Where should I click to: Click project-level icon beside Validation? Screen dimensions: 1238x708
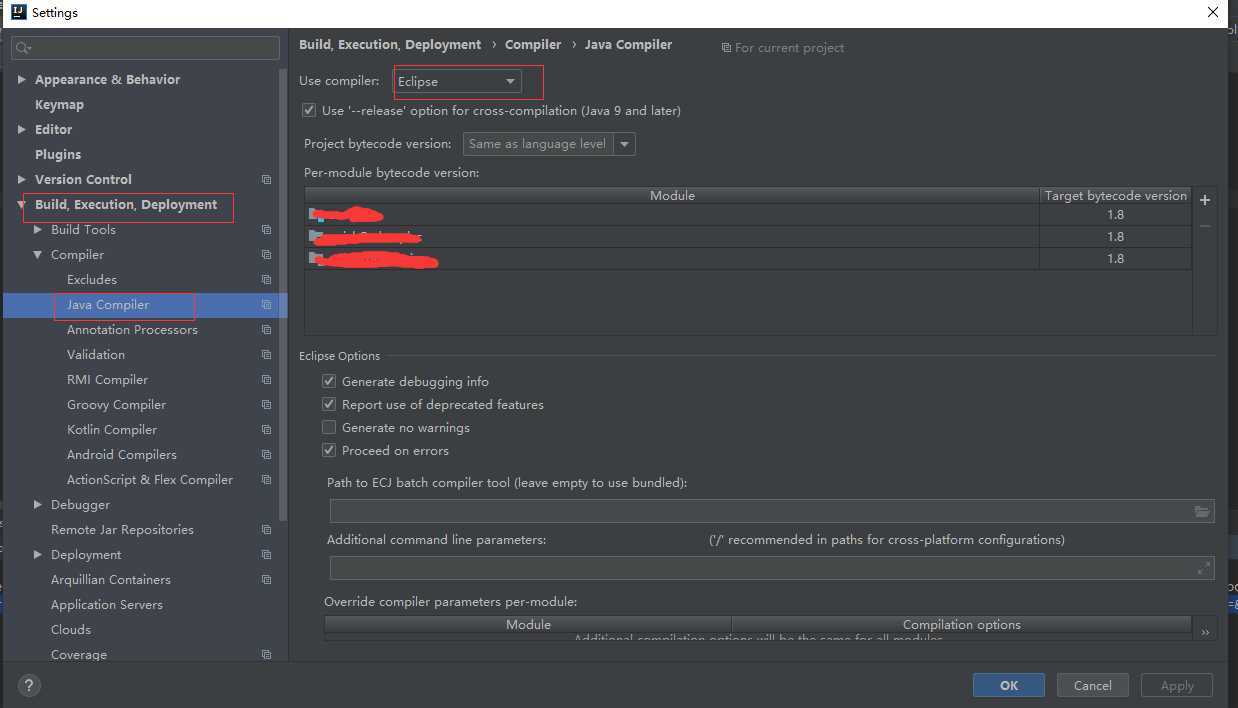click(266, 355)
